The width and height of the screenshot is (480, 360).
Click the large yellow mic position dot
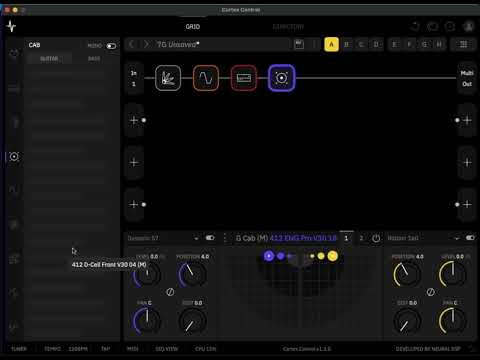(332, 256)
